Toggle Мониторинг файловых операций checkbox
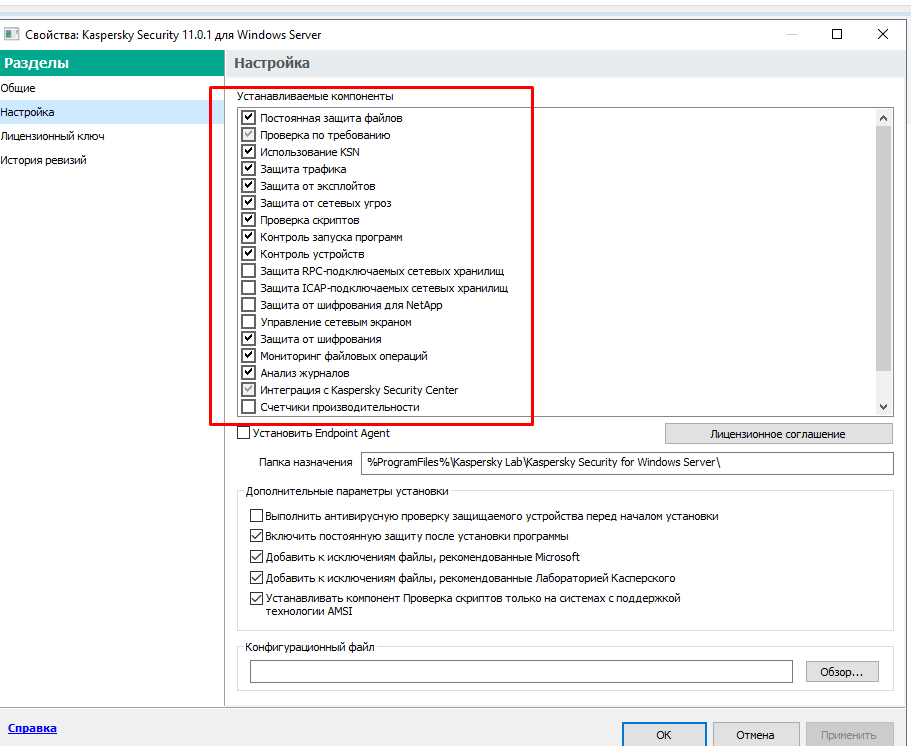Screen dimensions: 911x746 [248, 356]
